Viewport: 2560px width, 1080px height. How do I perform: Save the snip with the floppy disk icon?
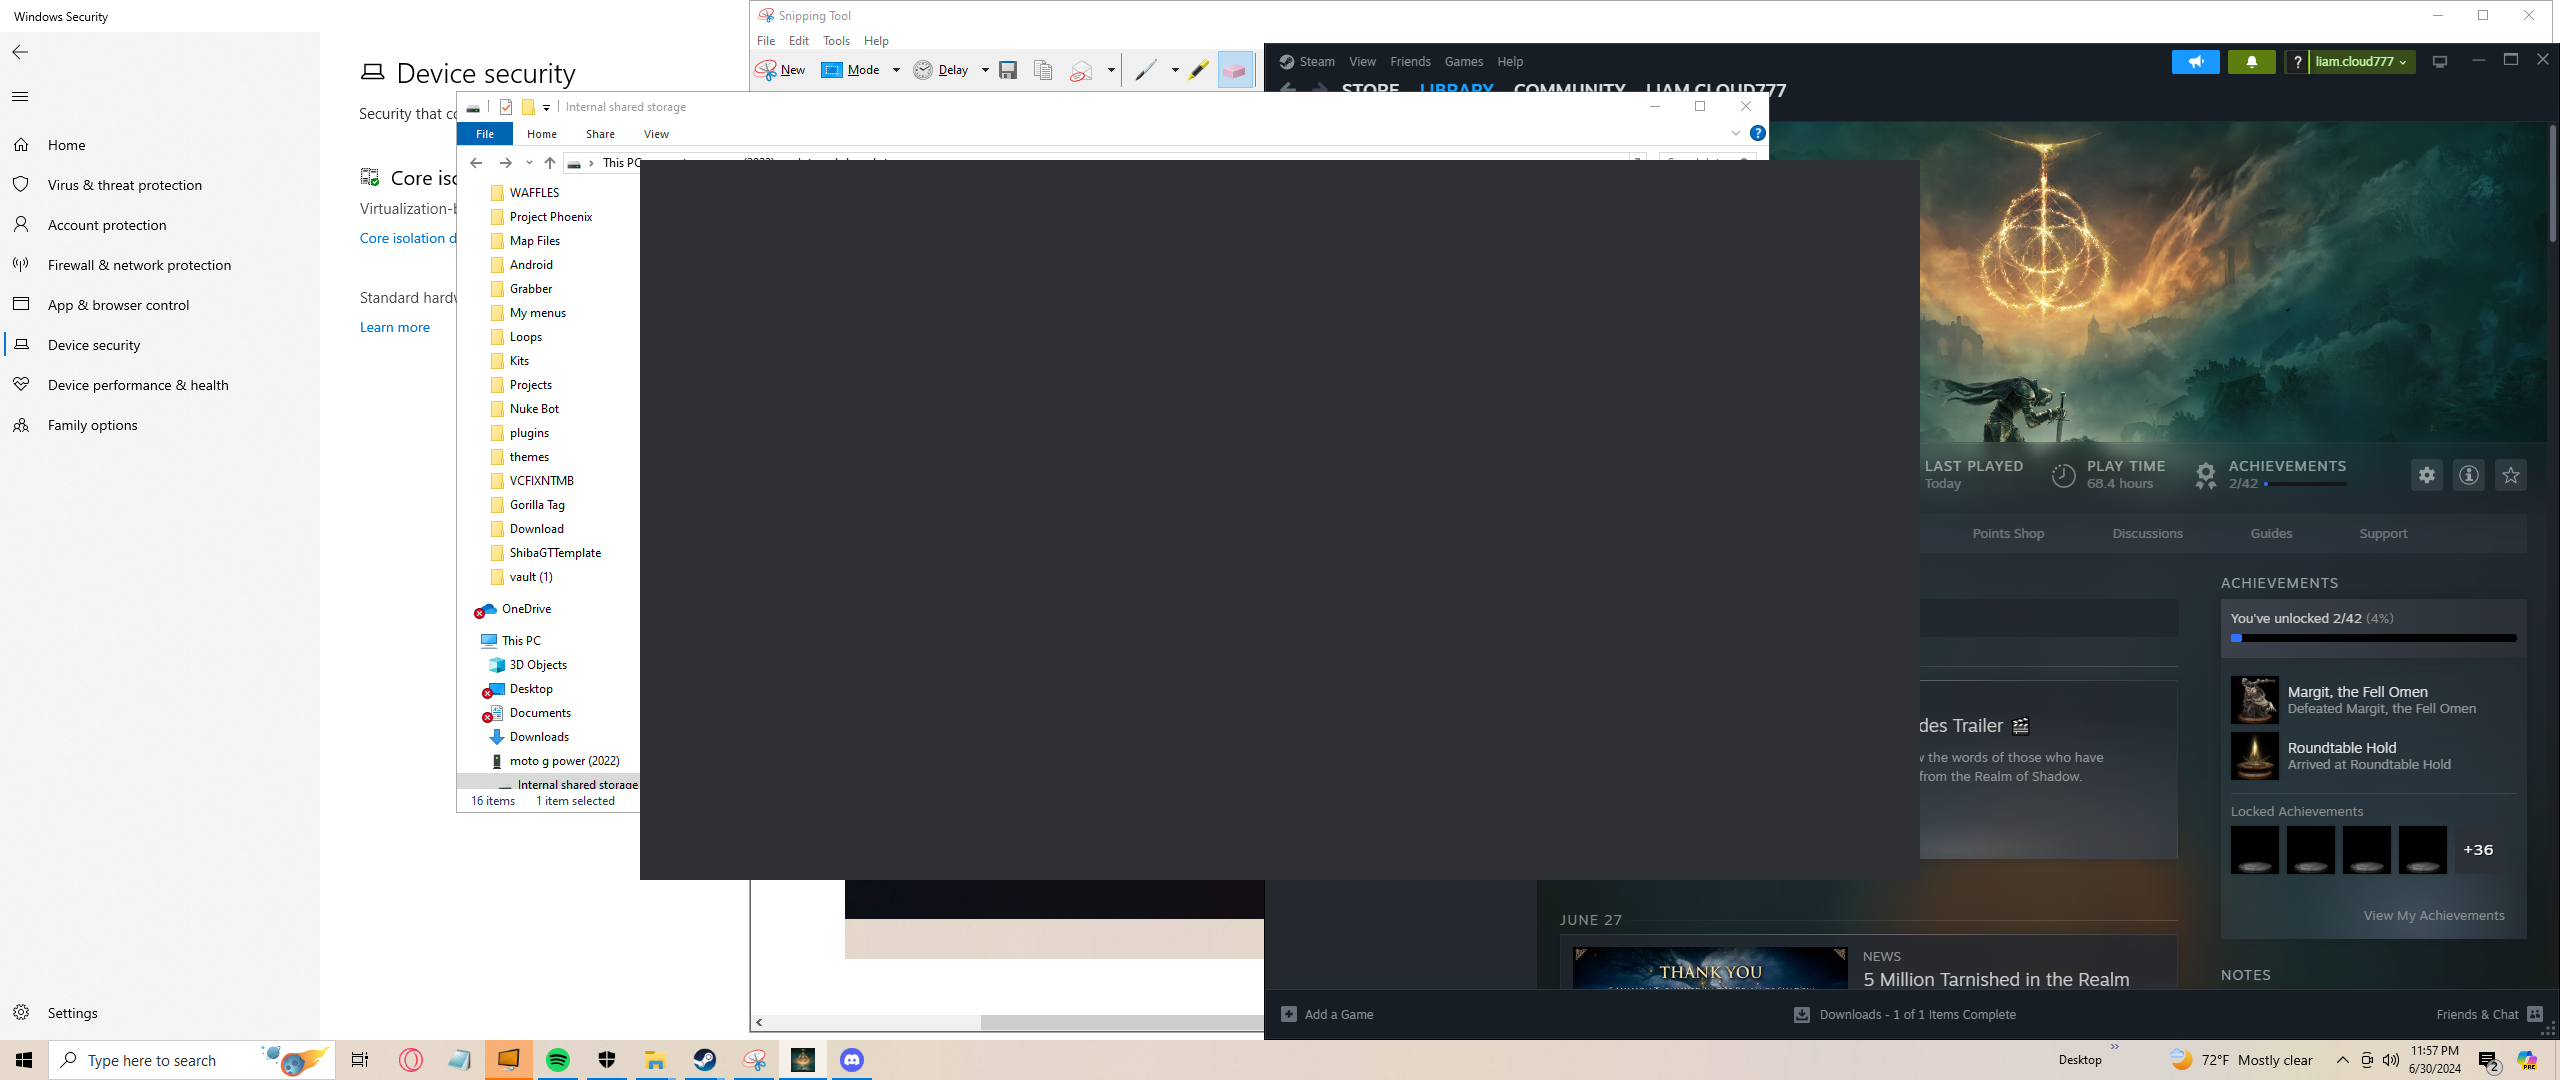(x=1008, y=70)
